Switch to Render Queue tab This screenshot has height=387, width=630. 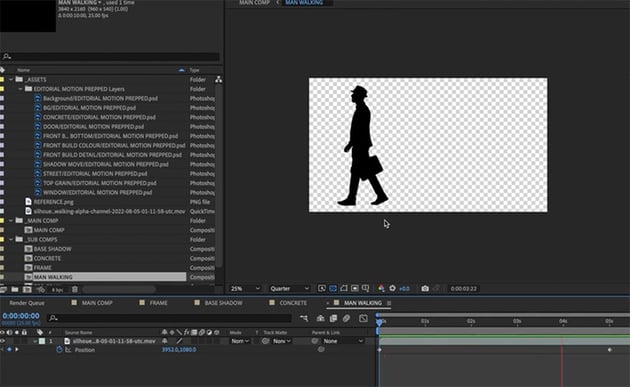coord(27,303)
